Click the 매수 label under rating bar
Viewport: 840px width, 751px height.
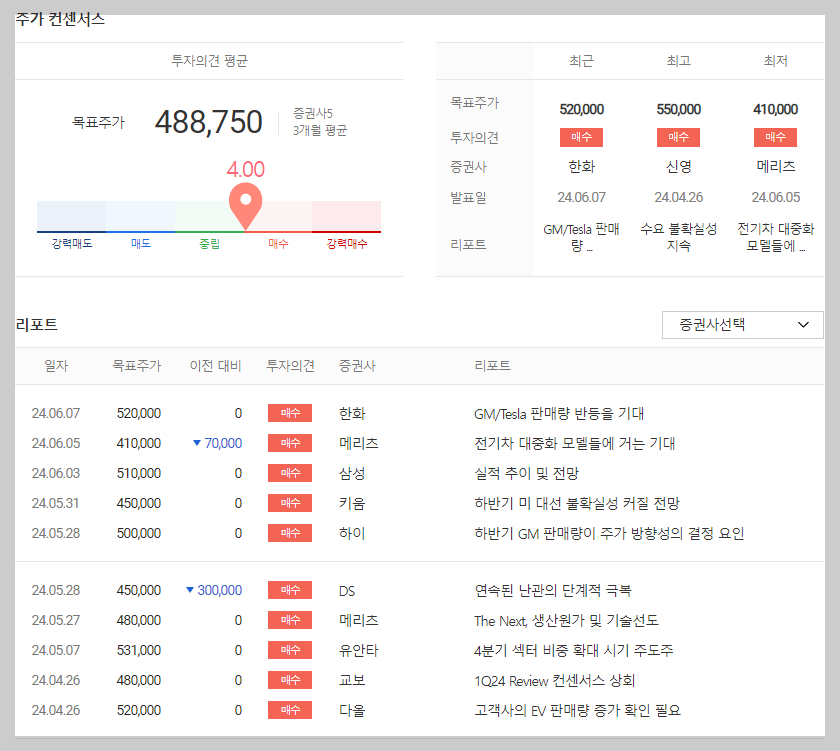click(278, 244)
